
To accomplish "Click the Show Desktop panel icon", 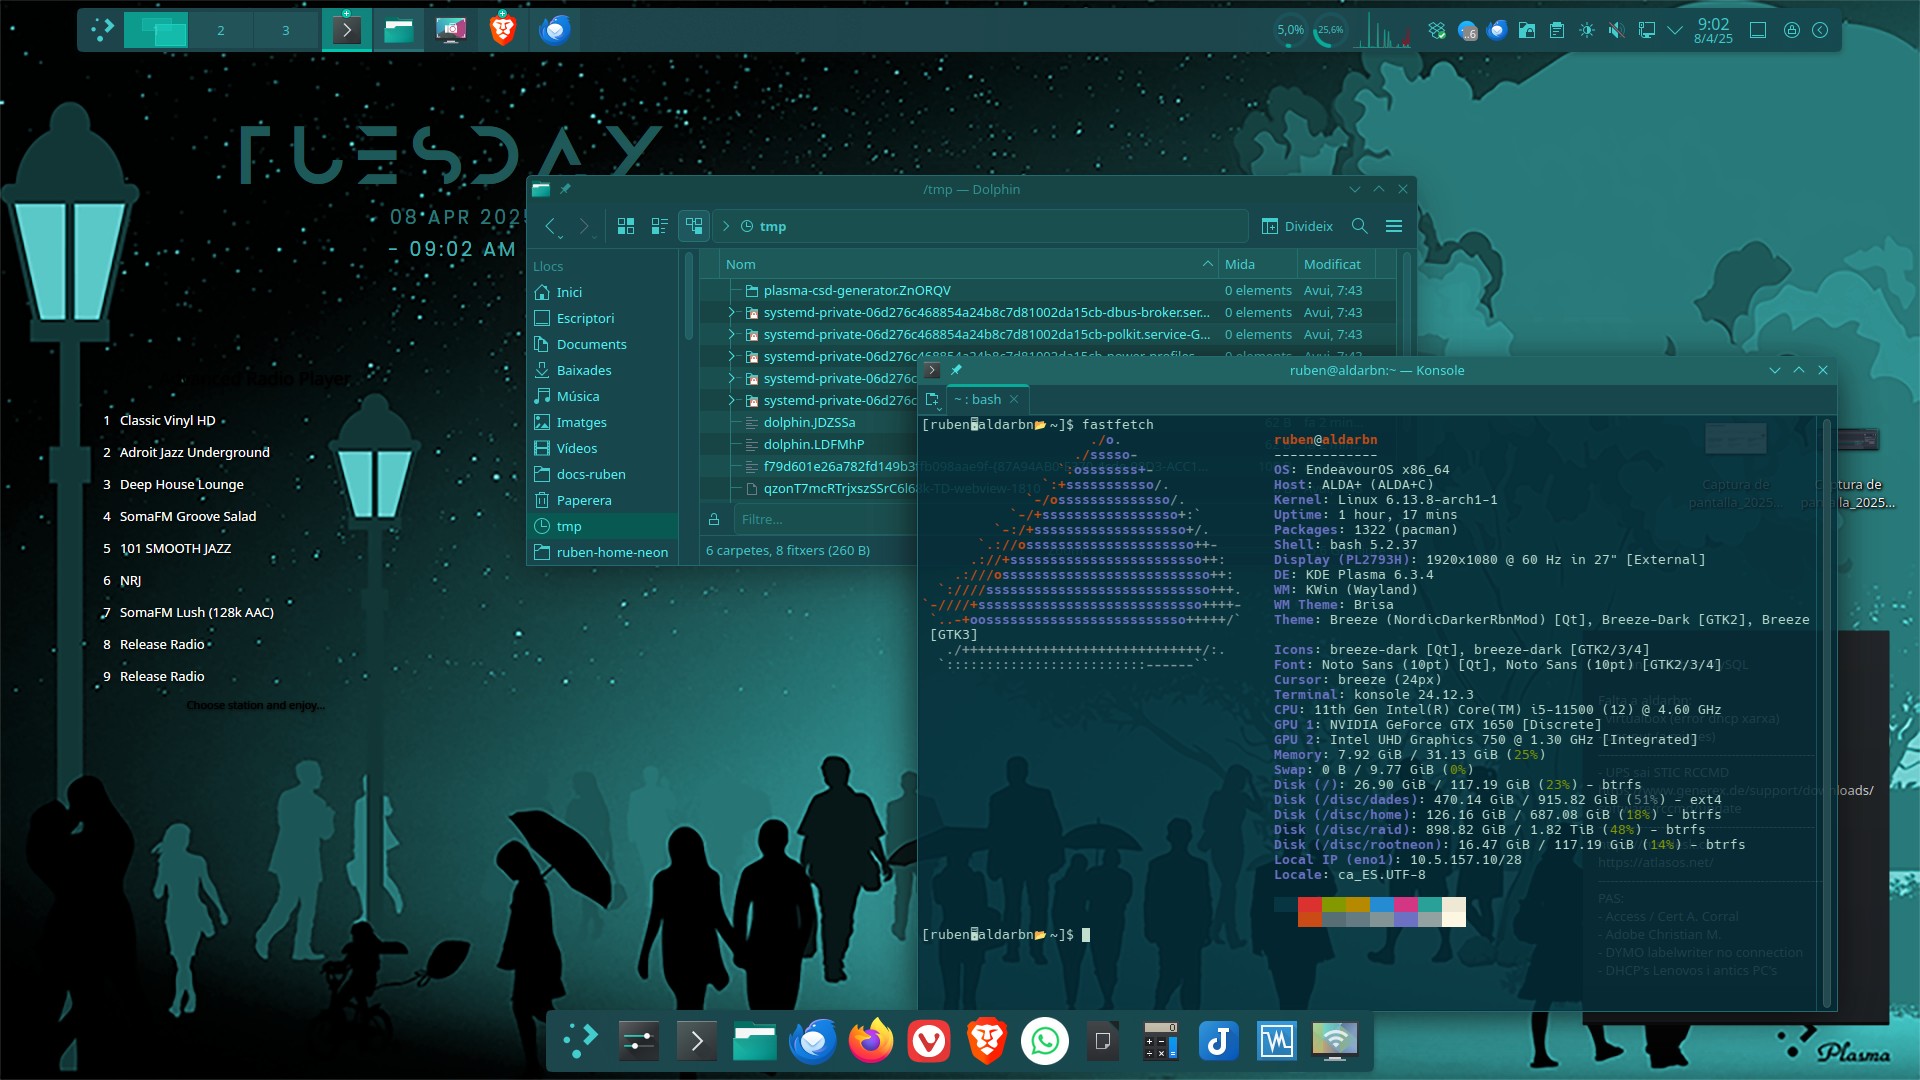I will [x=1758, y=30].
